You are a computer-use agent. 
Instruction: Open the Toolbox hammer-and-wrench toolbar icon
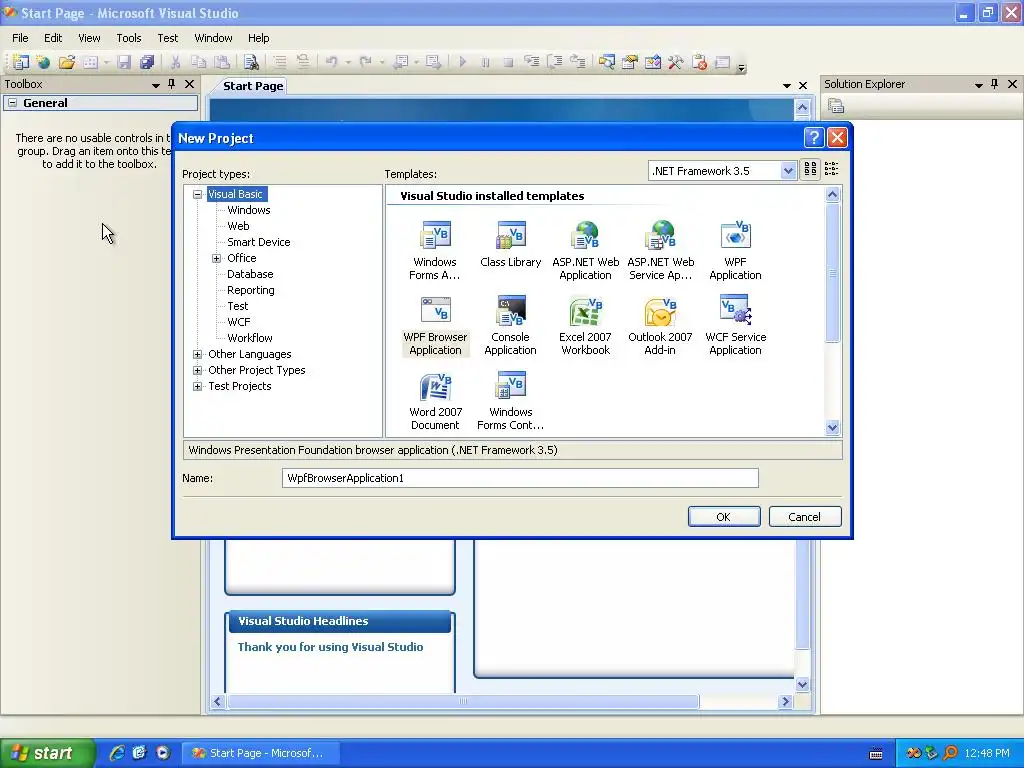(x=675, y=62)
